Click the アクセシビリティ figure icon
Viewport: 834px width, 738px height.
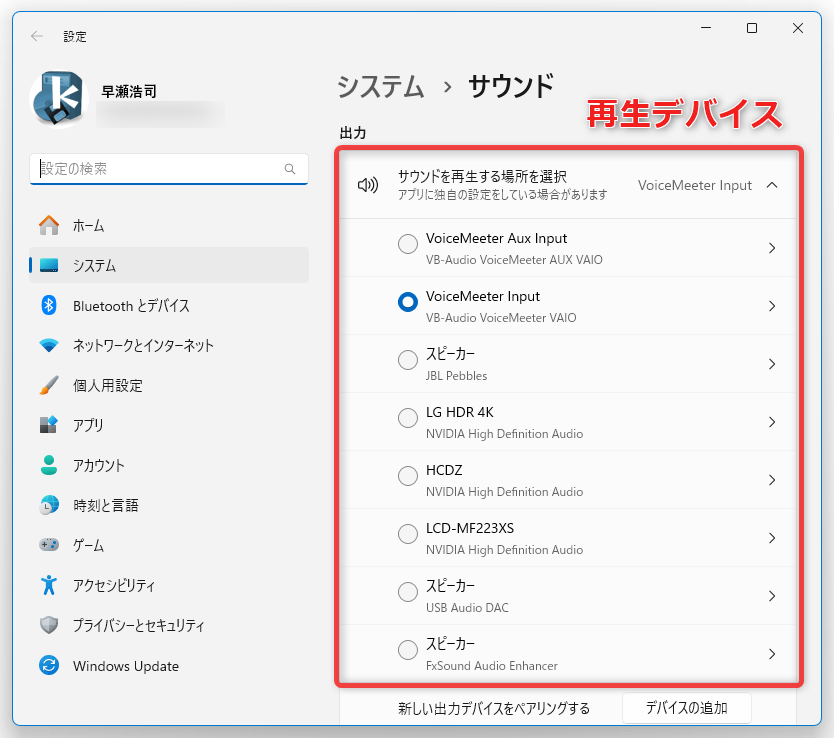(x=49, y=585)
